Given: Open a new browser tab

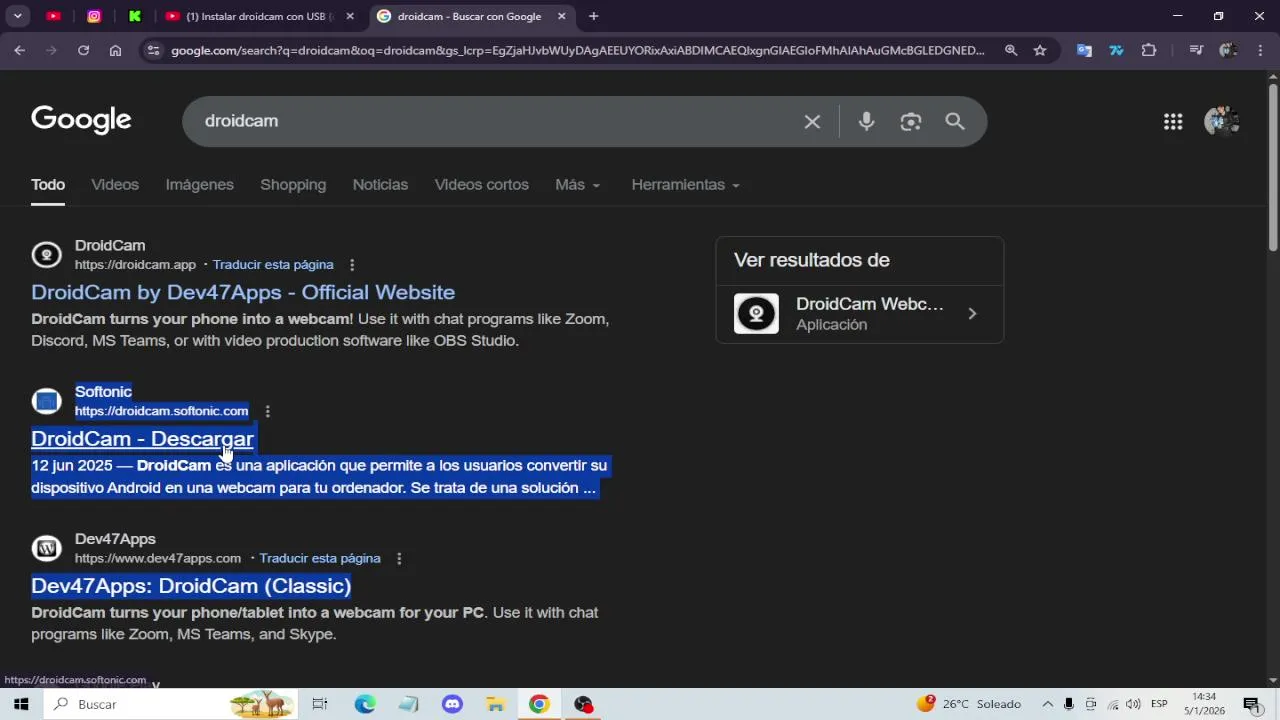Looking at the screenshot, I should click(593, 16).
